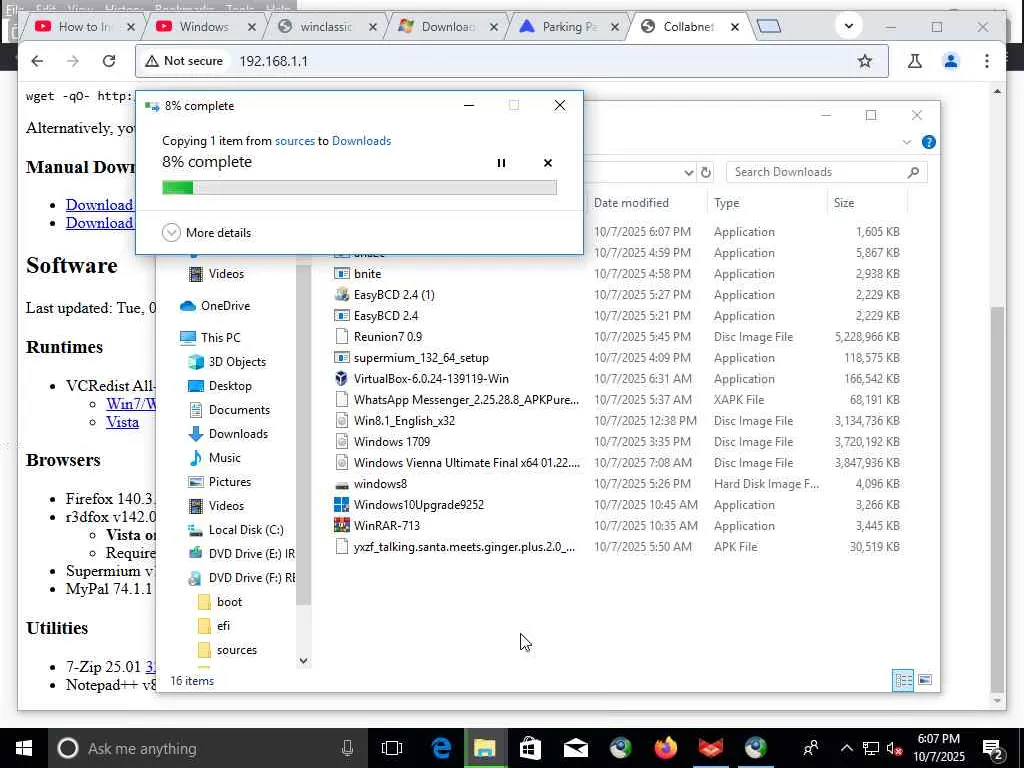Expand More details in copy dialog

pyautogui.click(x=206, y=232)
